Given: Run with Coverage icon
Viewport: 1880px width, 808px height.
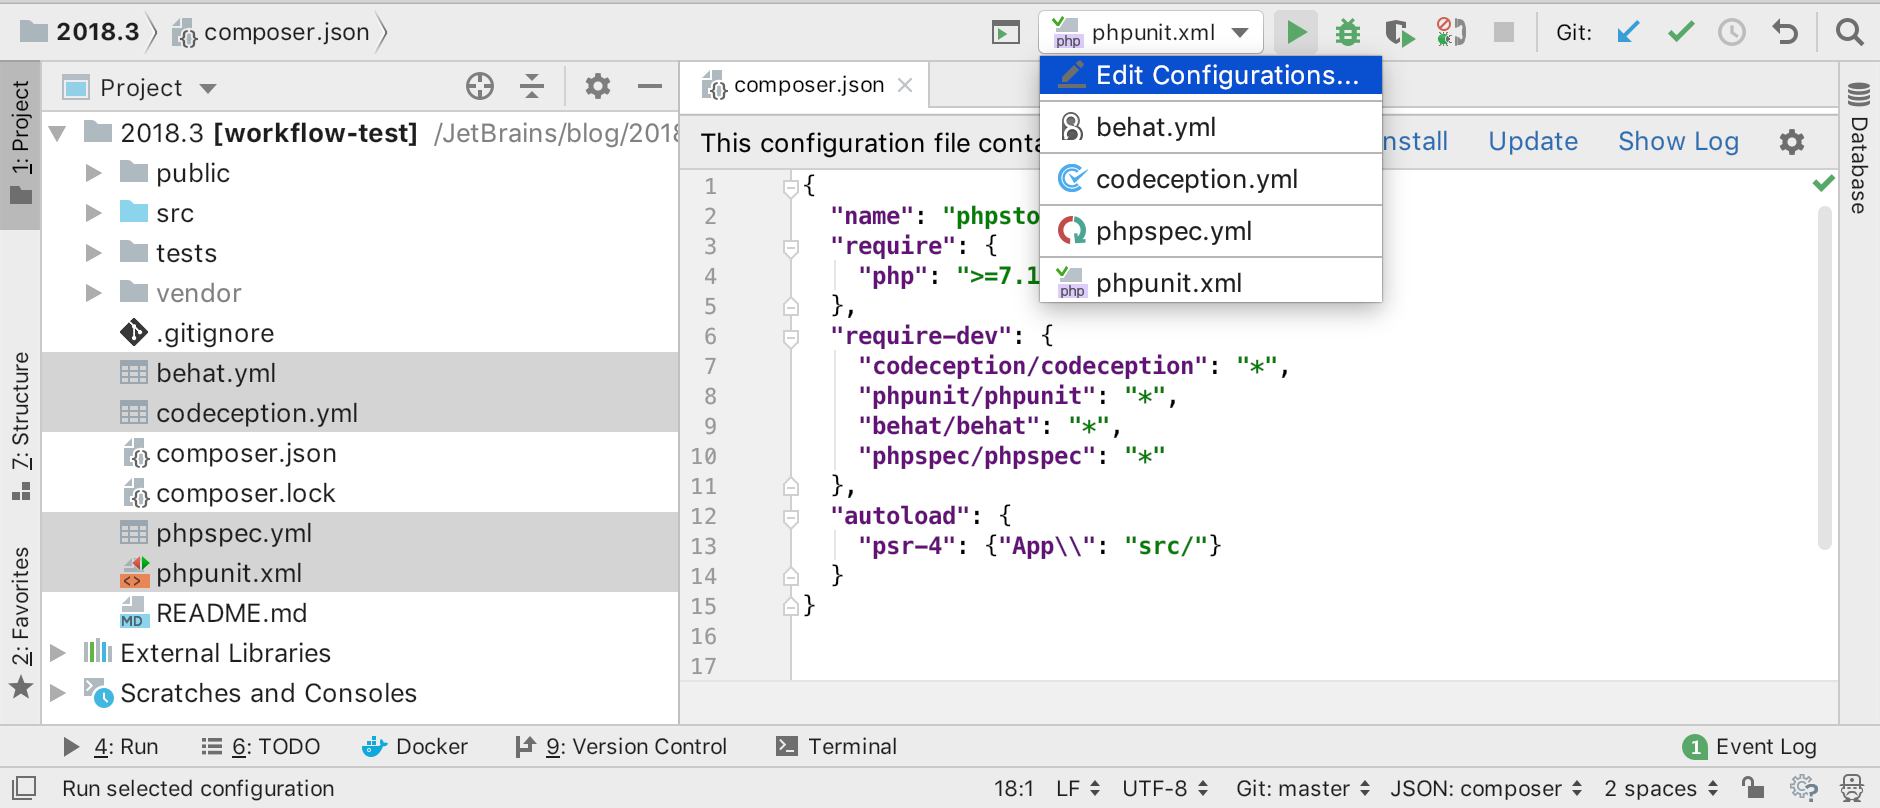Looking at the screenshot, I should (1399, 33).
